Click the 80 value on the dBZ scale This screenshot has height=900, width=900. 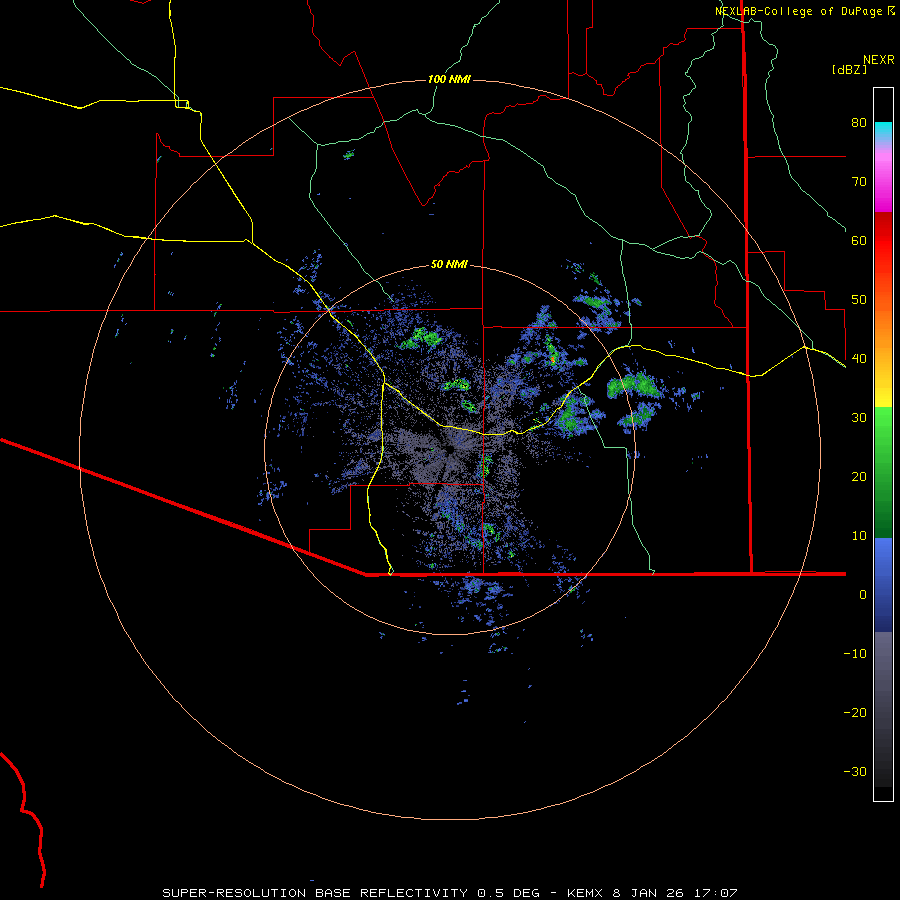[x=859, y=123]
